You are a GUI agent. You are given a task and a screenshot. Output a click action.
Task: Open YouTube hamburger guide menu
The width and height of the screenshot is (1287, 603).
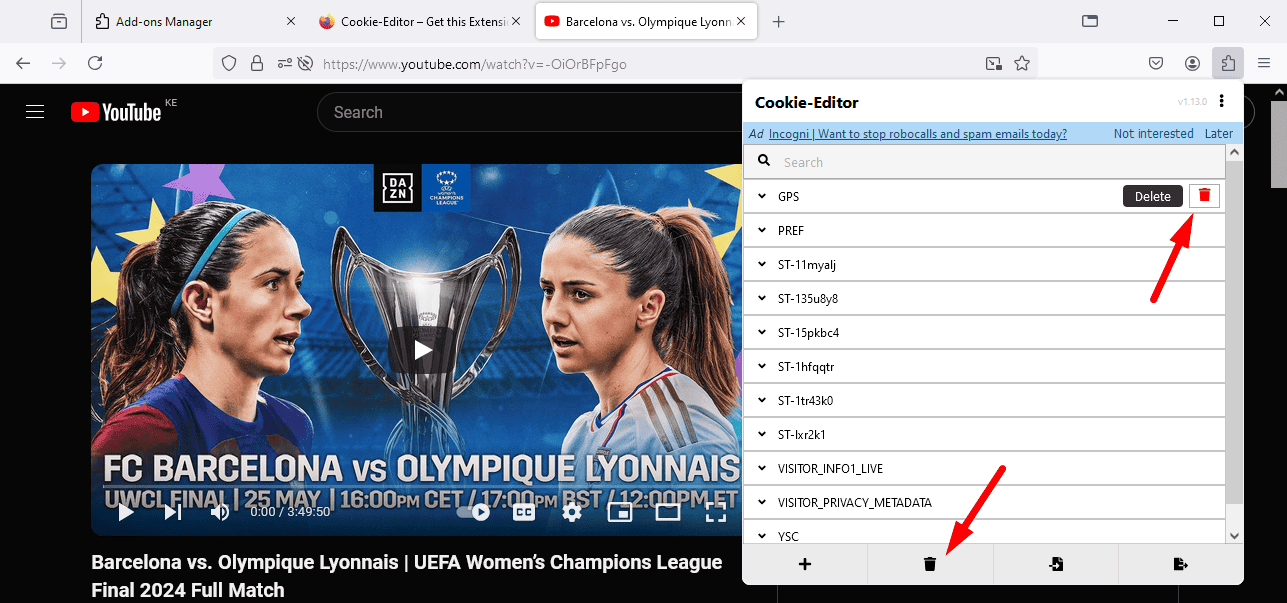[35, 112]
